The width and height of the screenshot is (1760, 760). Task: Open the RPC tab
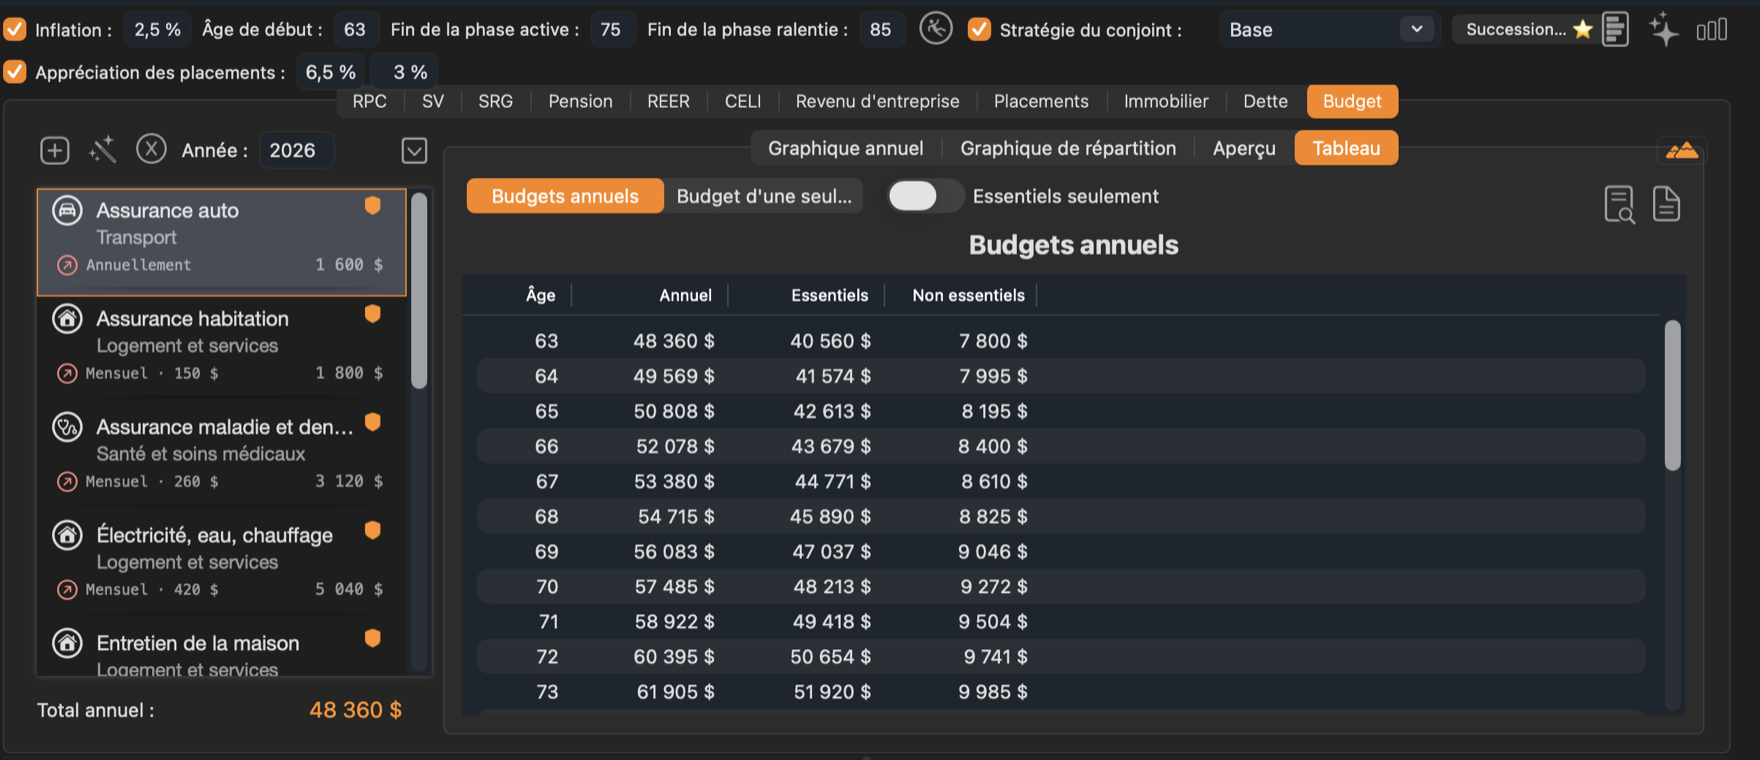pyautogui.click(x=369, y=101)
